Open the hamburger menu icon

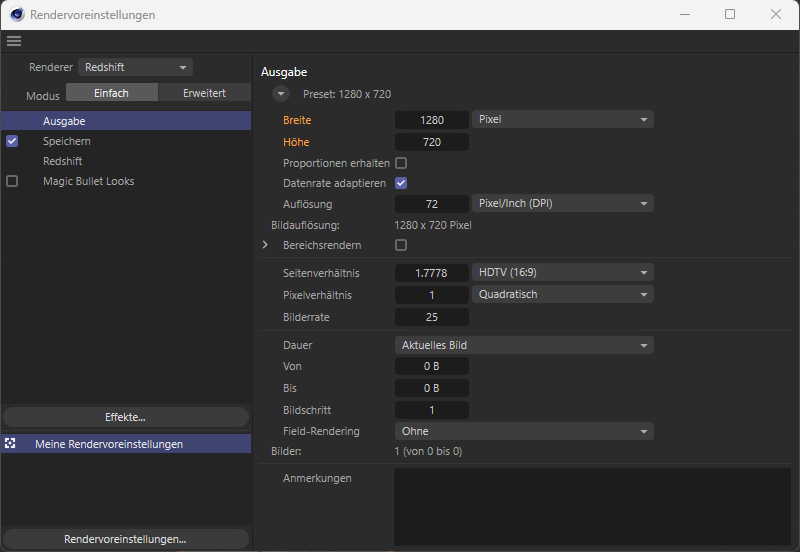point(13,41)
